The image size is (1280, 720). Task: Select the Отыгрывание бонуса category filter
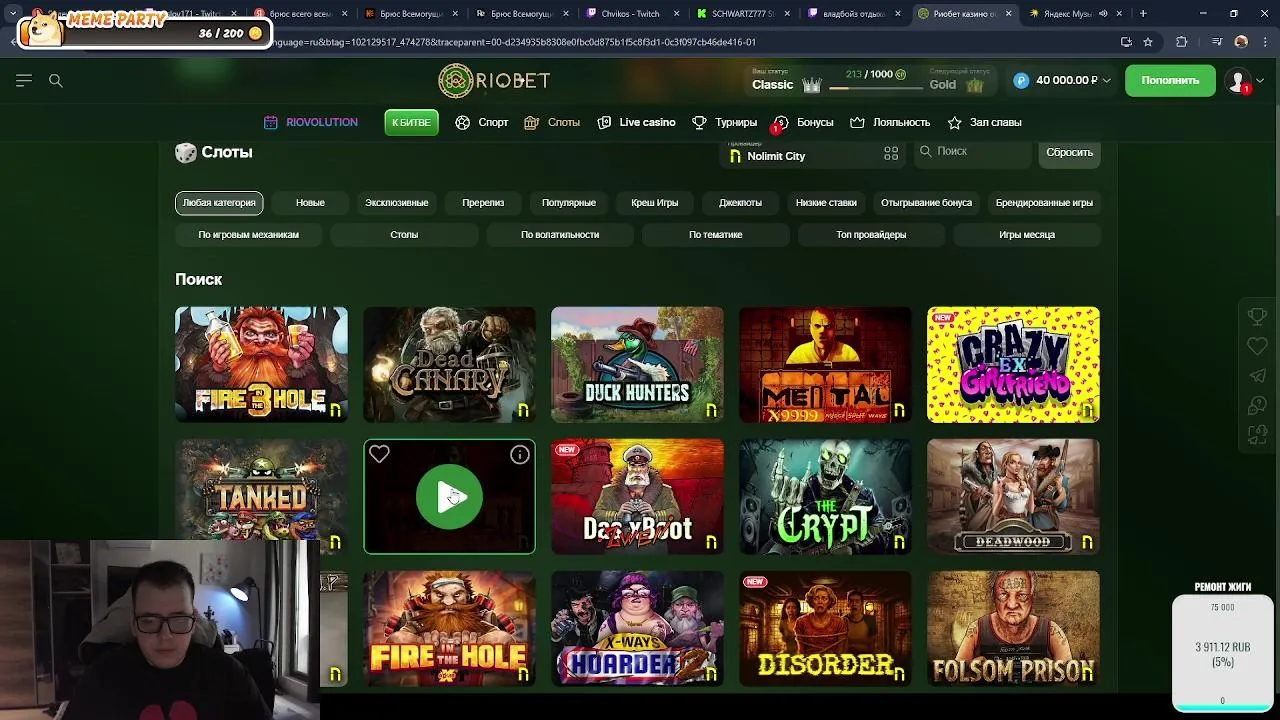tap(926, 203)
